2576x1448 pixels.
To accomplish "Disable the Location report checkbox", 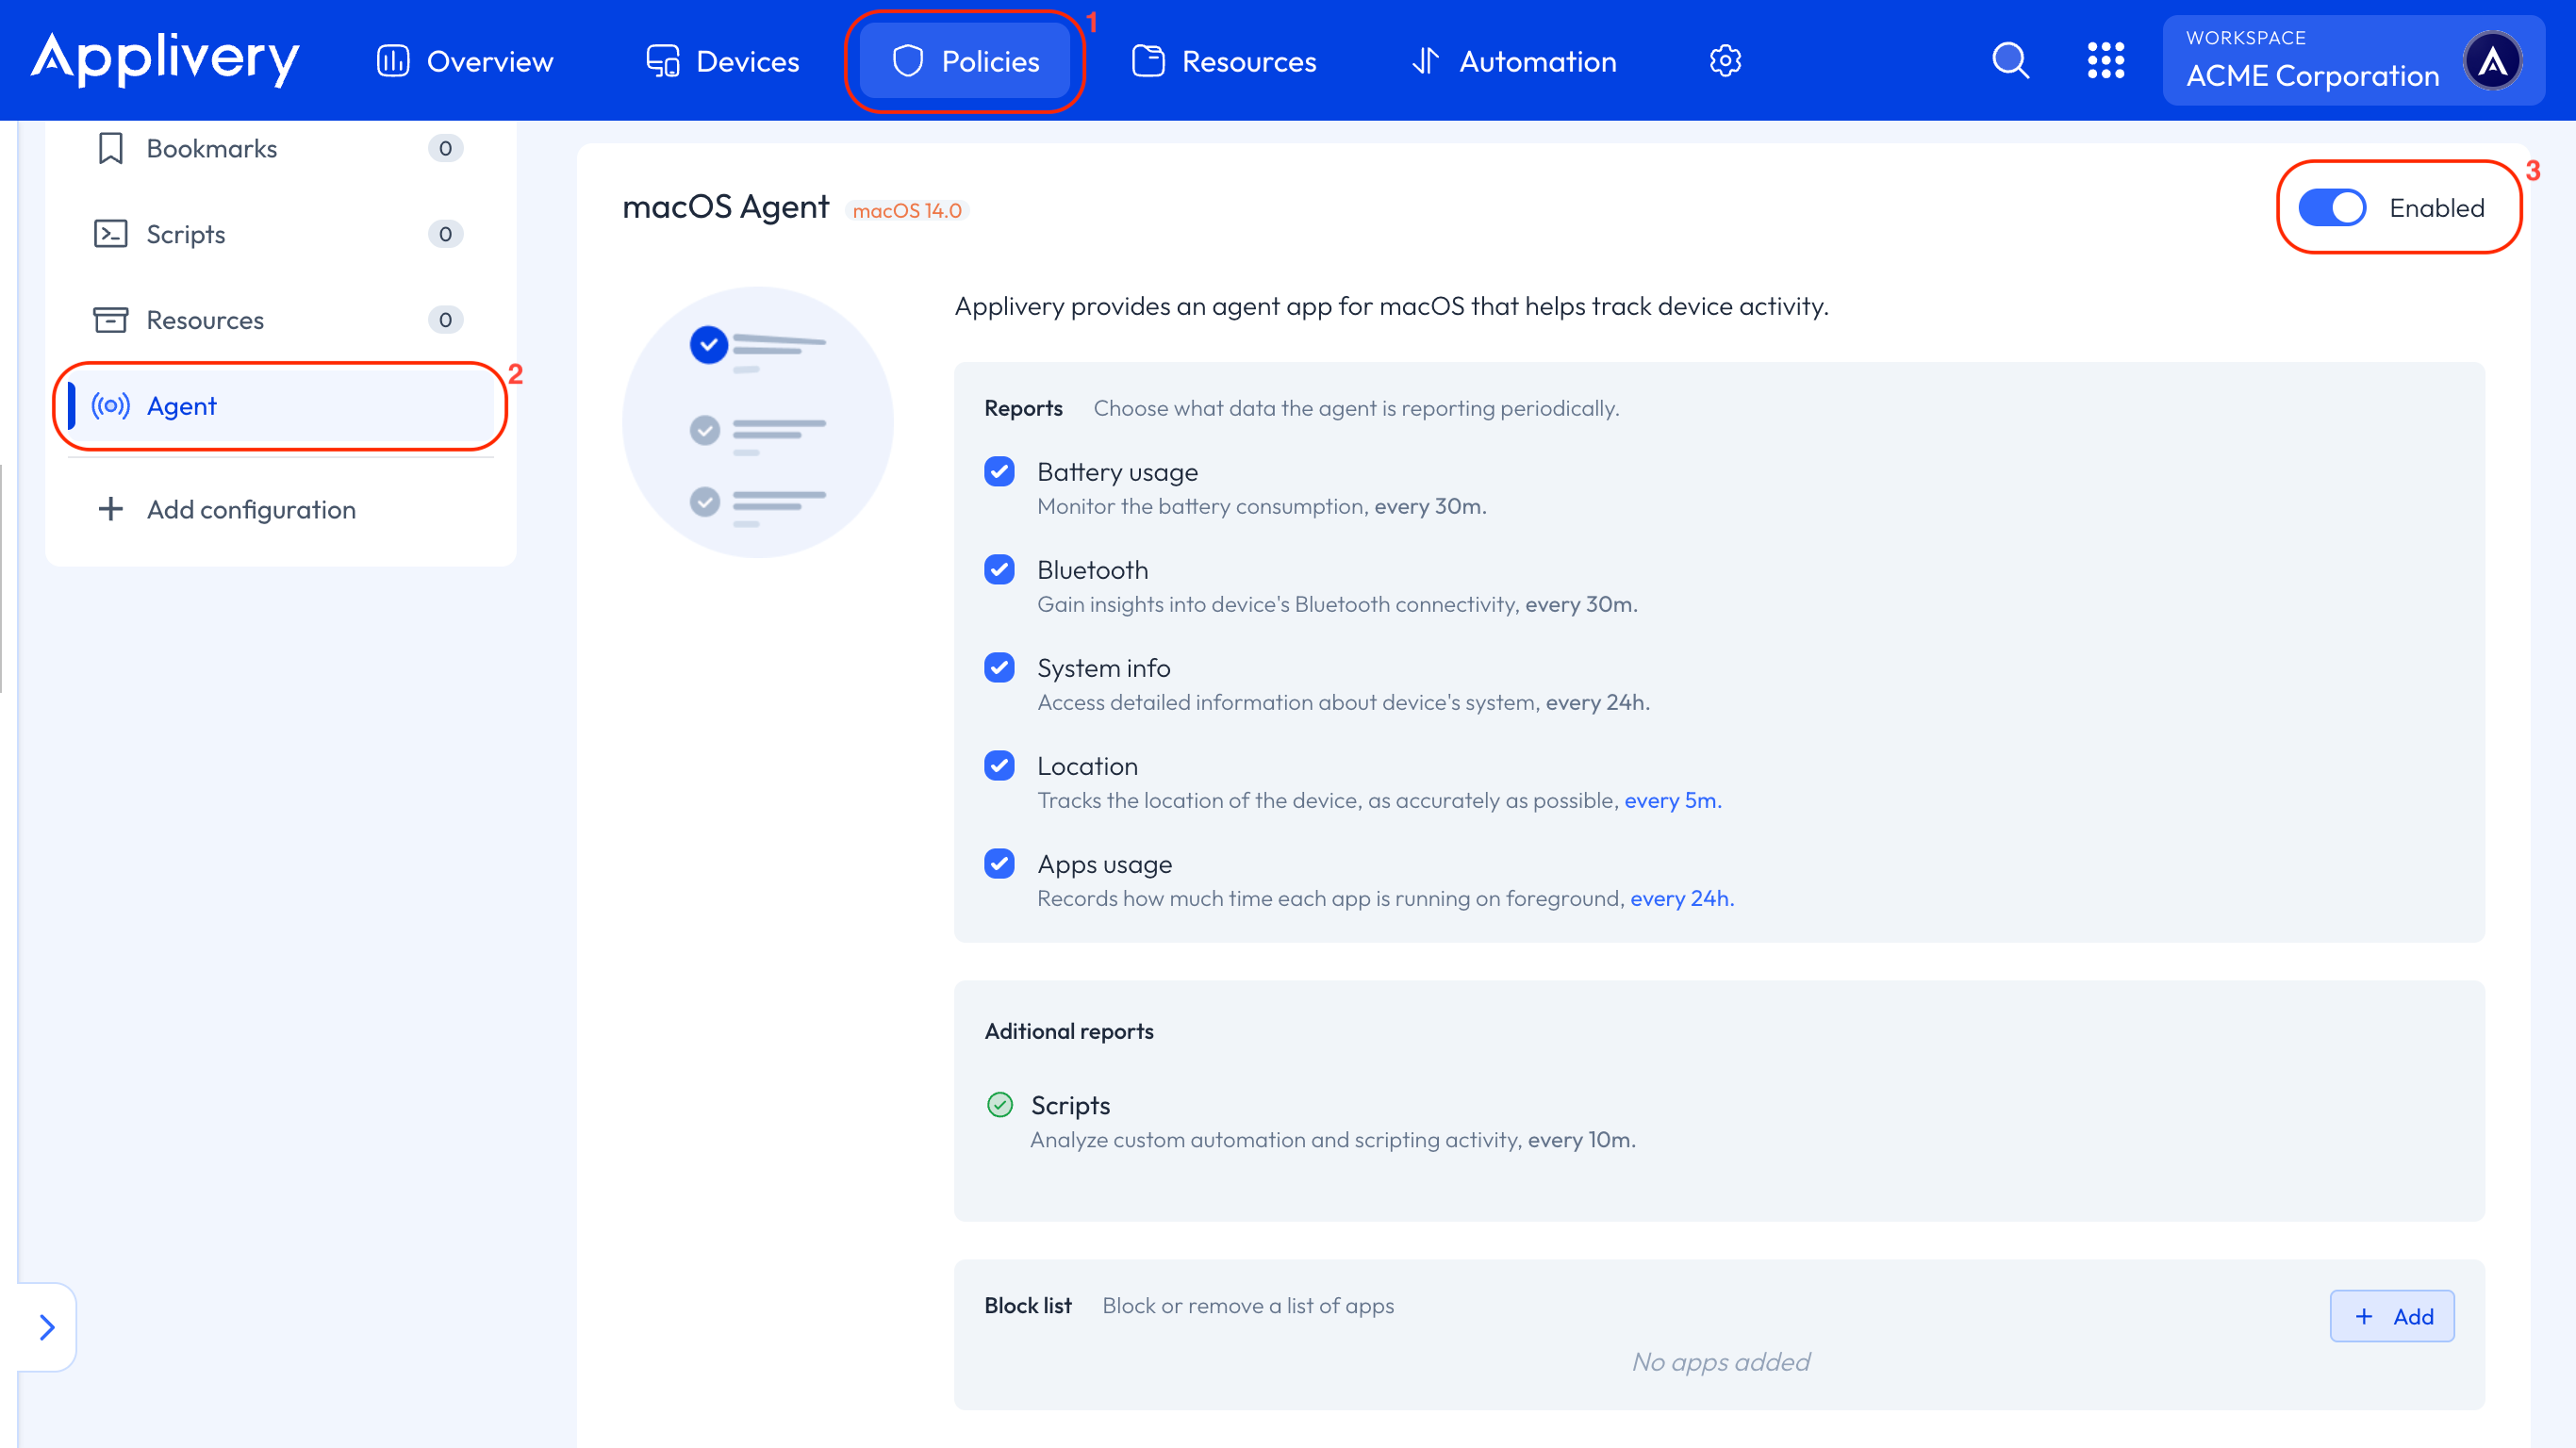I will tap(999, 765).
